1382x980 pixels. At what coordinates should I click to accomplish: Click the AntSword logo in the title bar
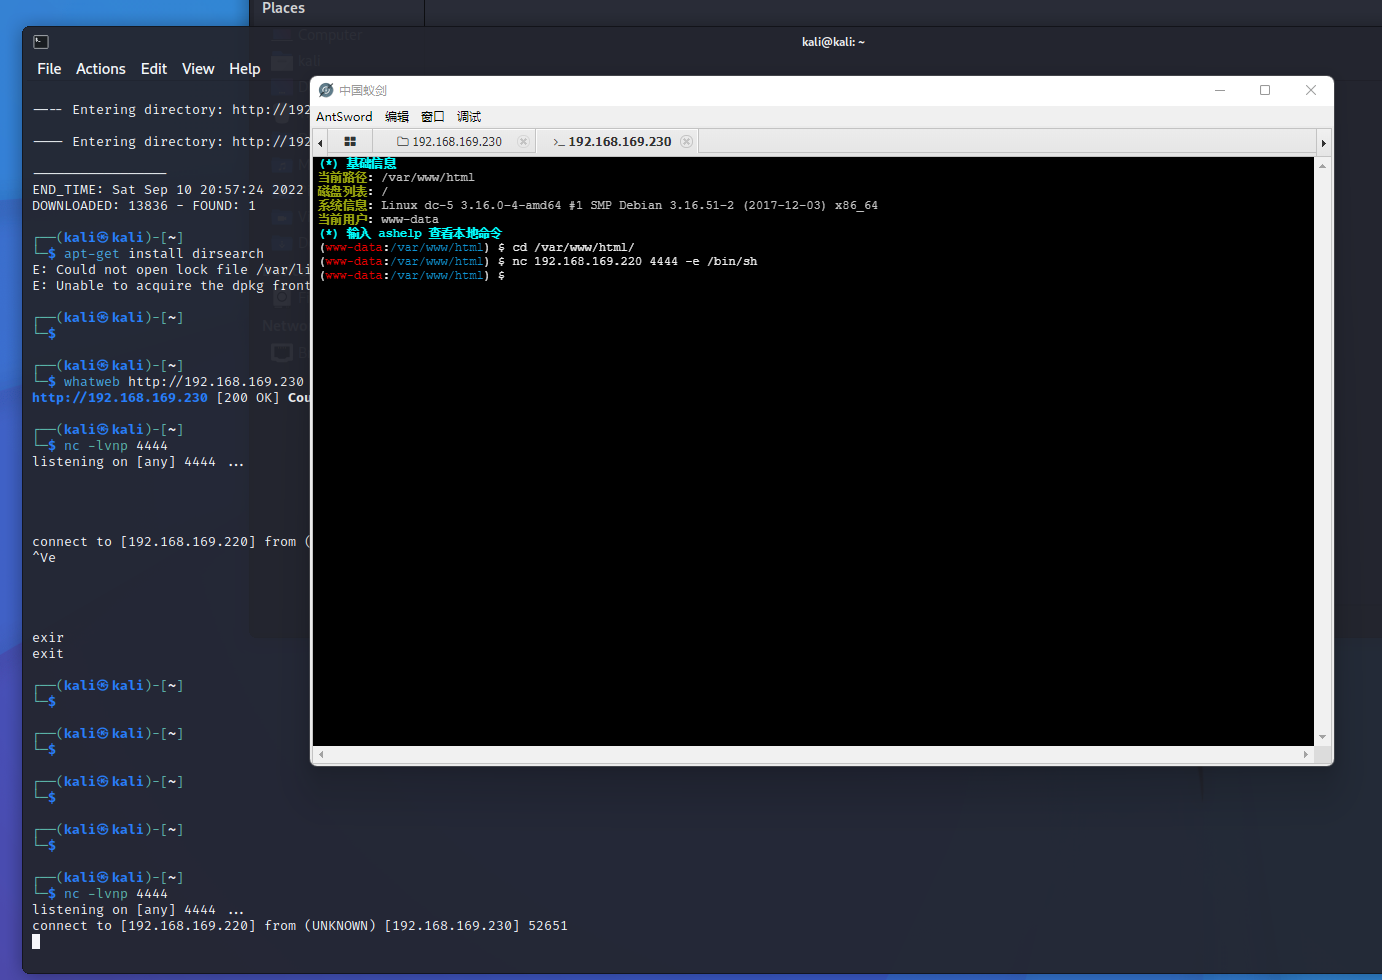326,90
